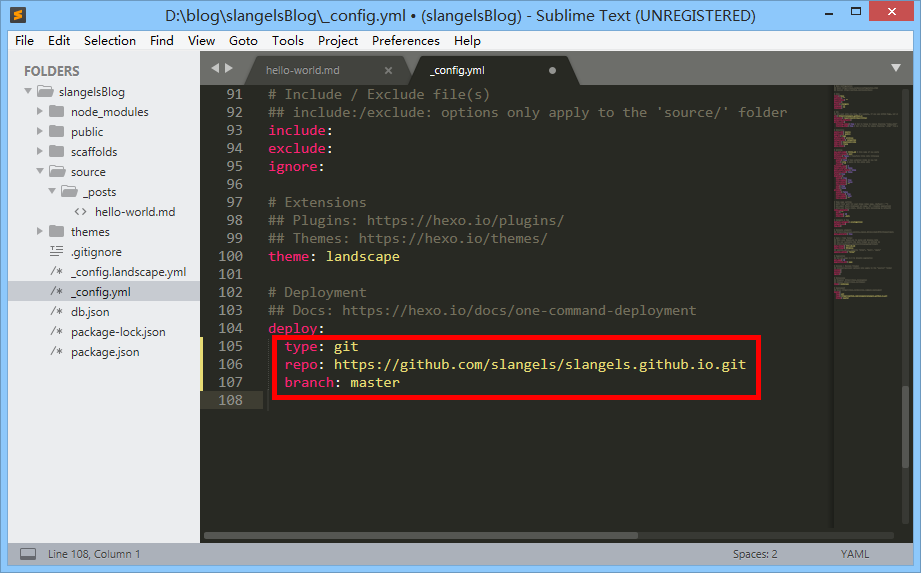921x573 pixels.
Task: Open the Edit menu
Action: pyautogui.click(x=59, y=41)
